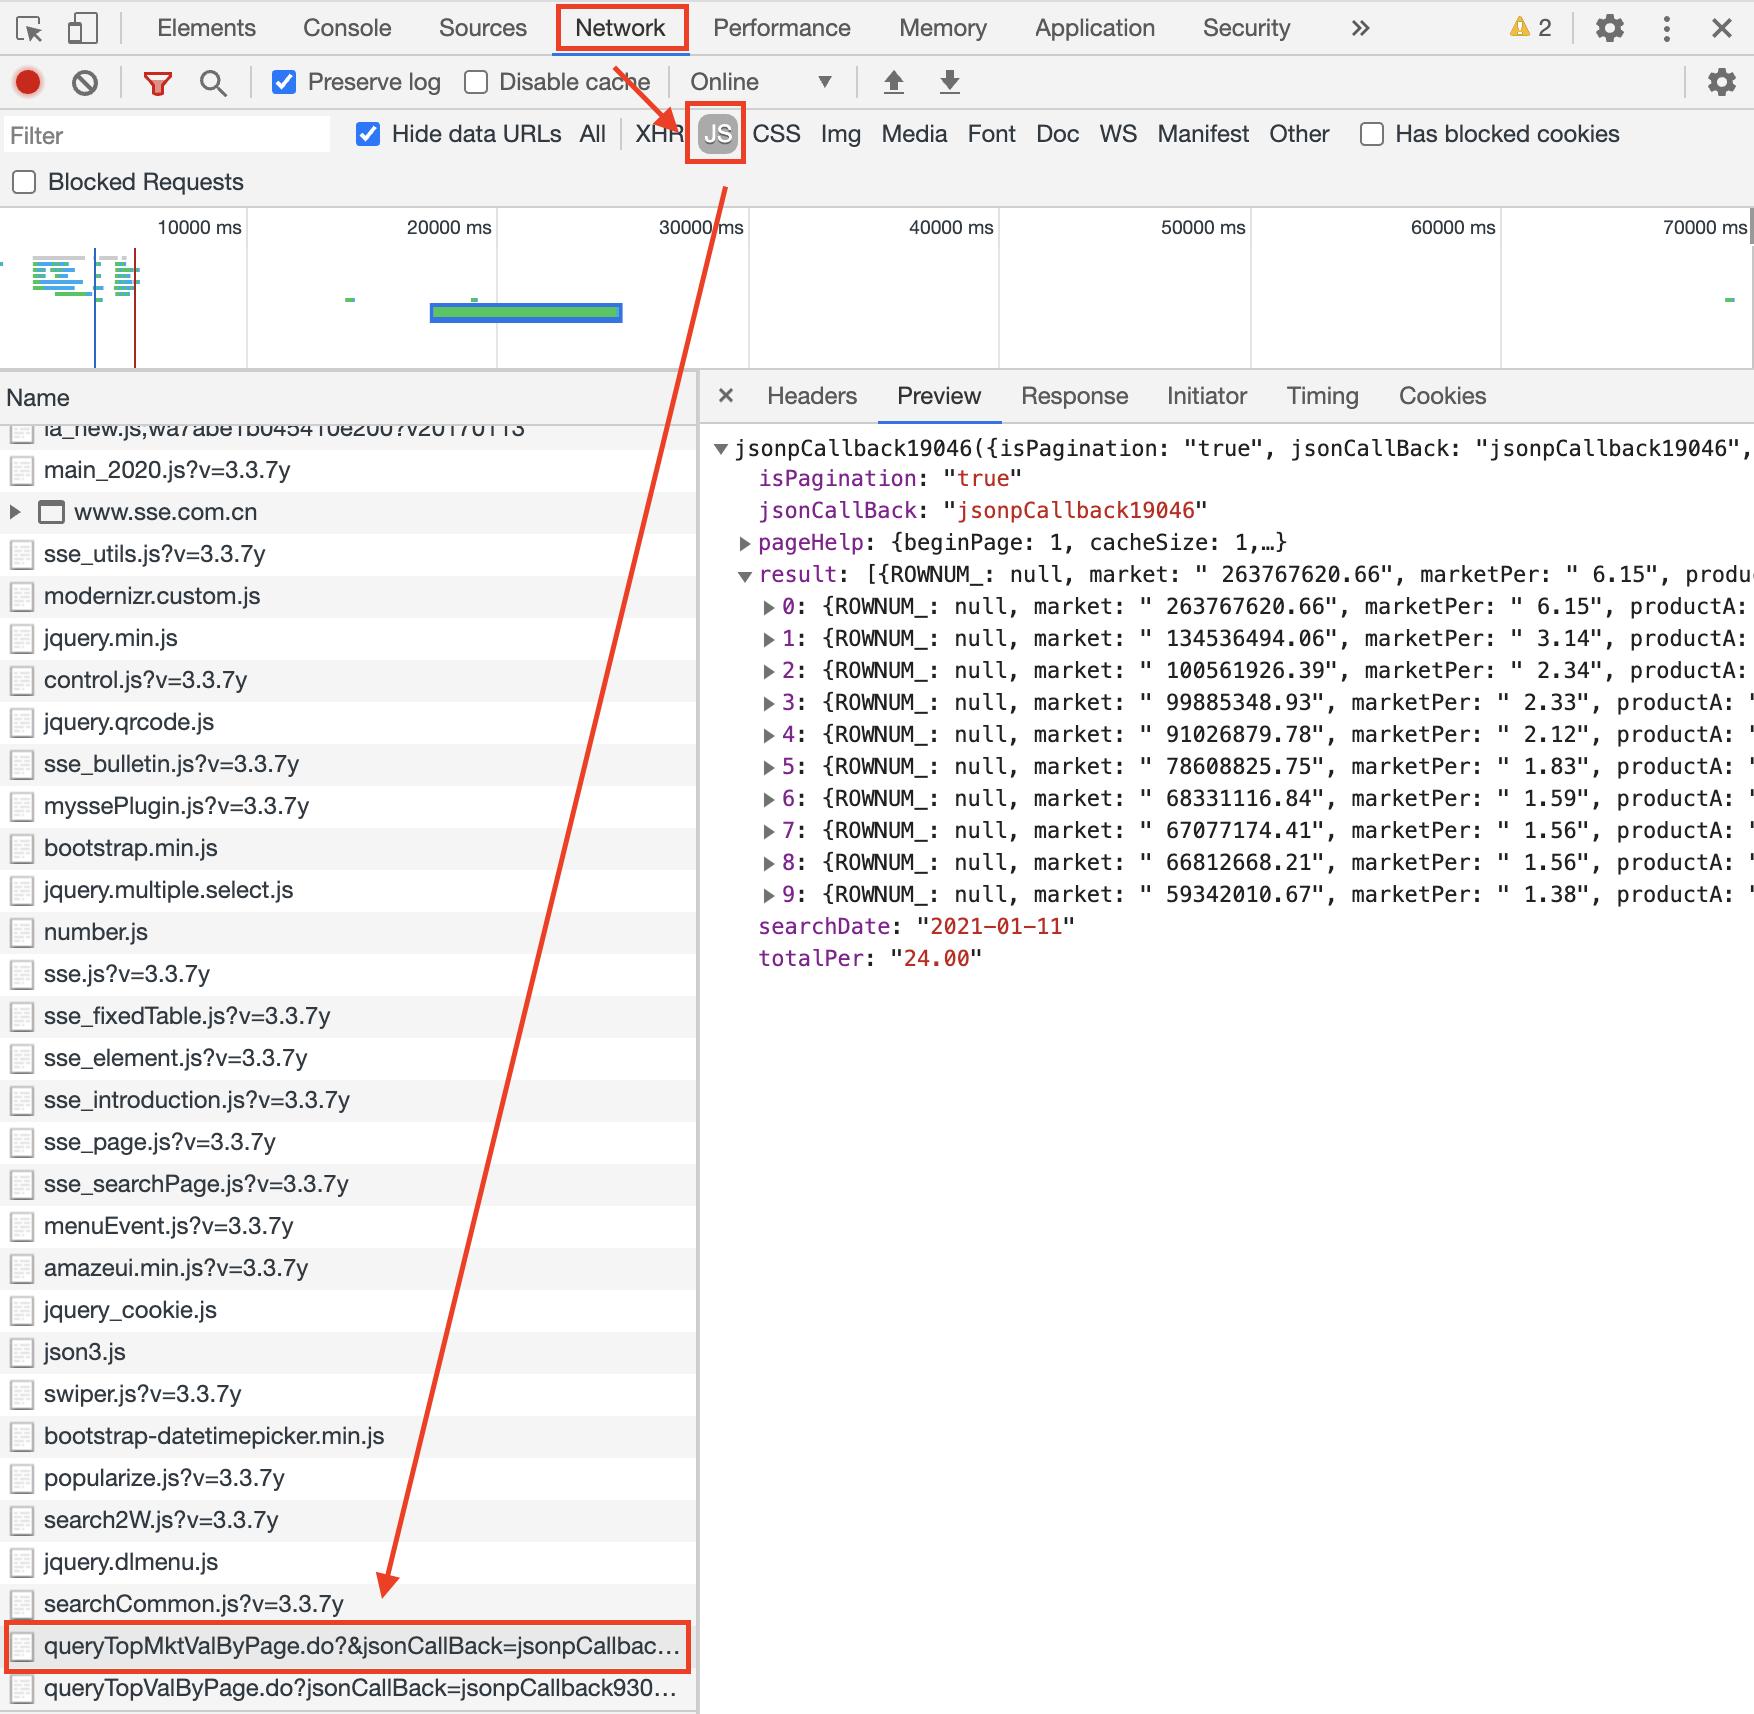Stop recording network log
The width and height of the screenshot is (1754, 1714).
(x=28, y=82)
